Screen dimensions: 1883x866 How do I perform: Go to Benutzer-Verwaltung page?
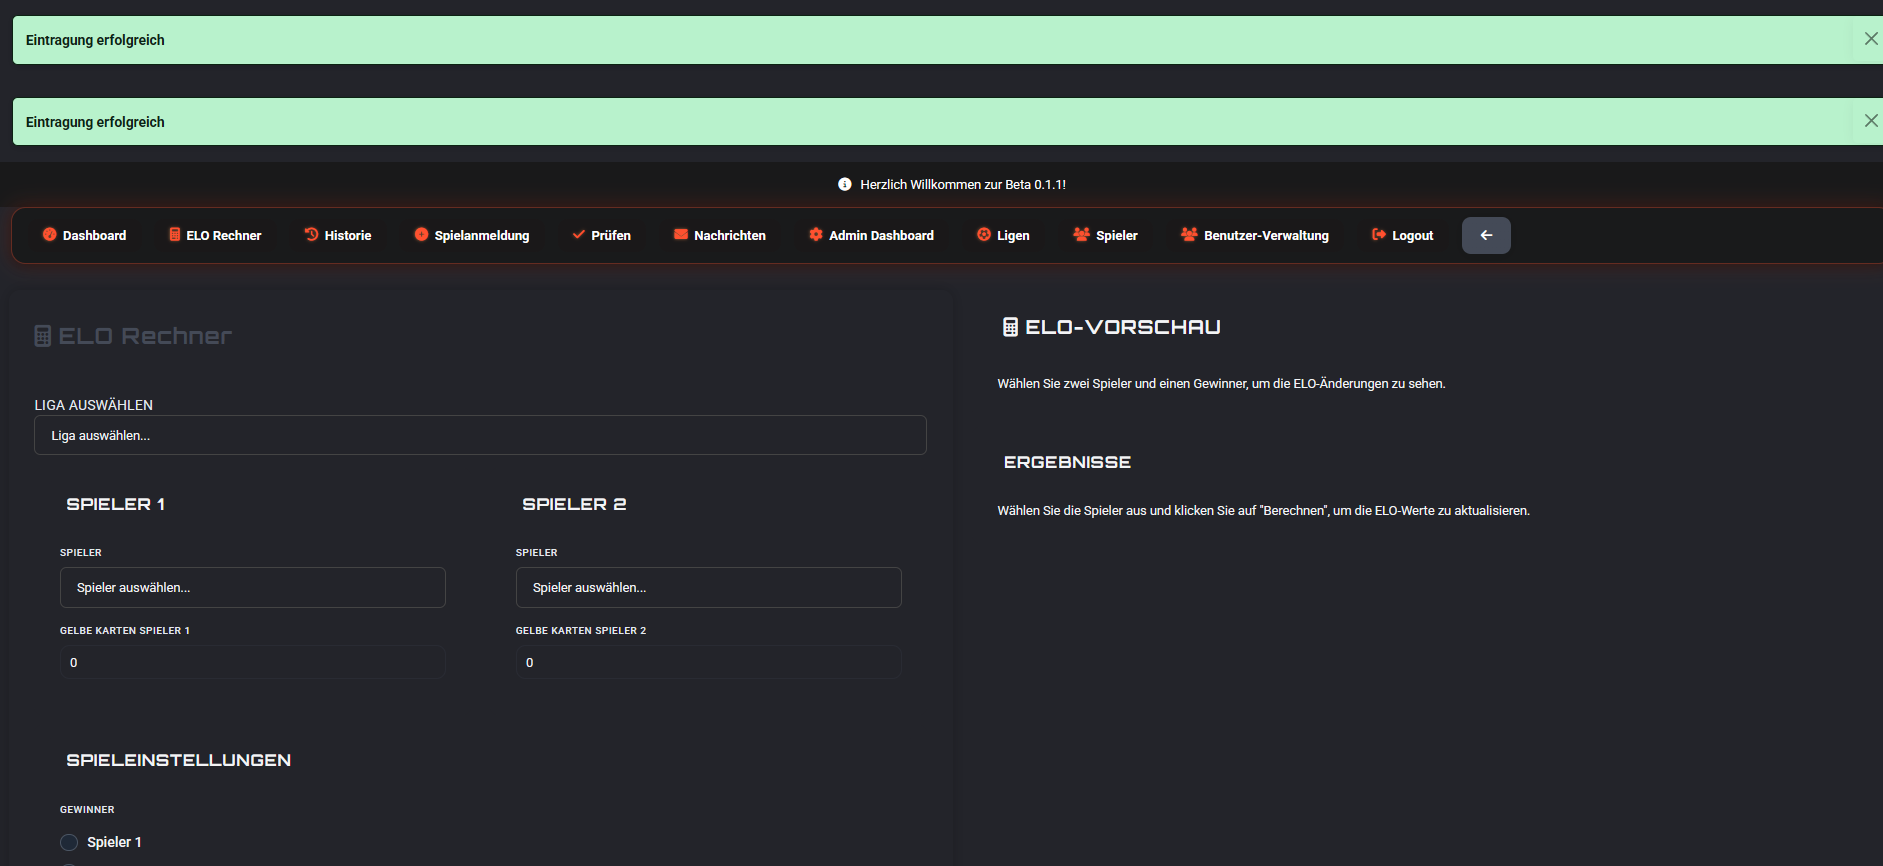[x=1255, y=236]
